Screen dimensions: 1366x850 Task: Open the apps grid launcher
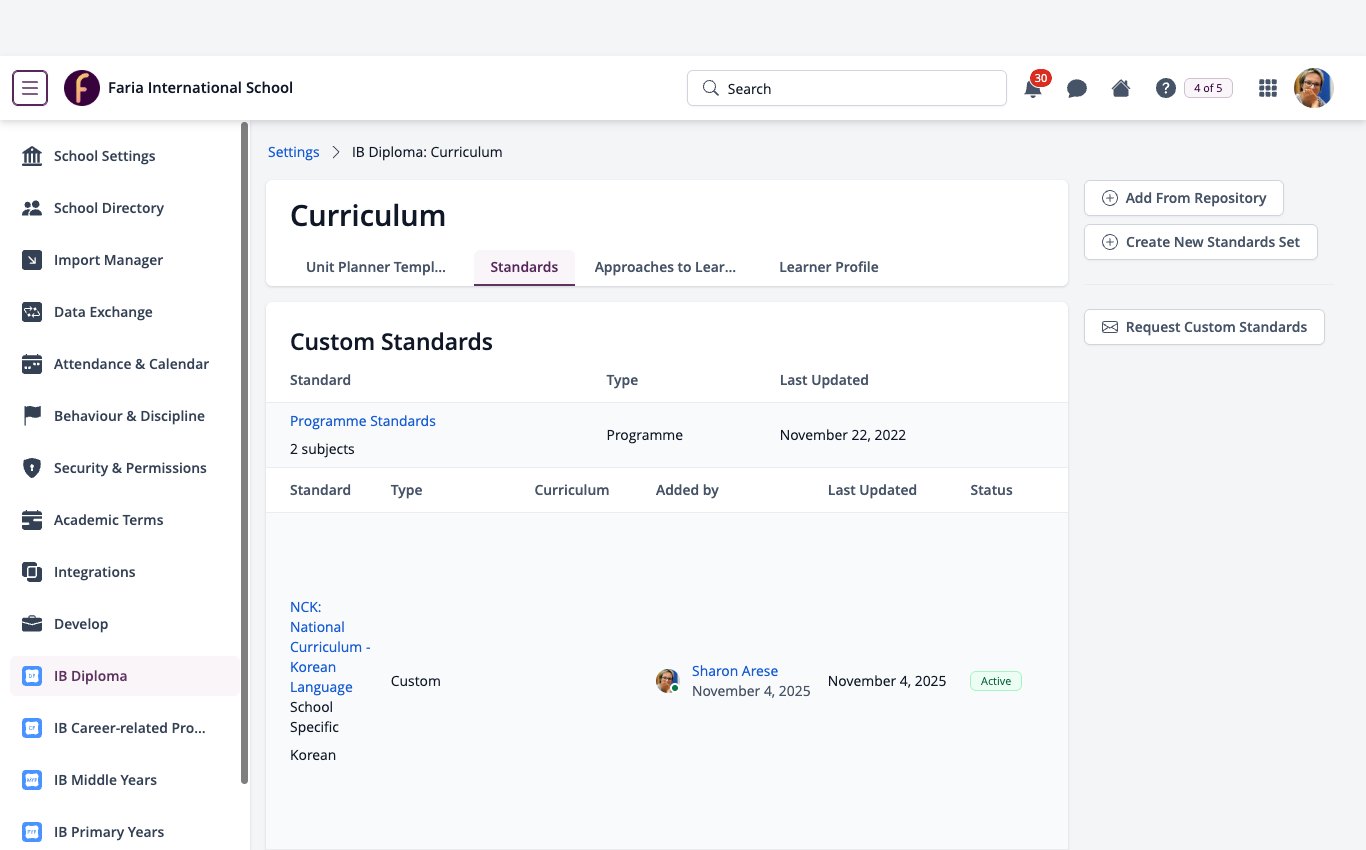[x=1268, y=88]
